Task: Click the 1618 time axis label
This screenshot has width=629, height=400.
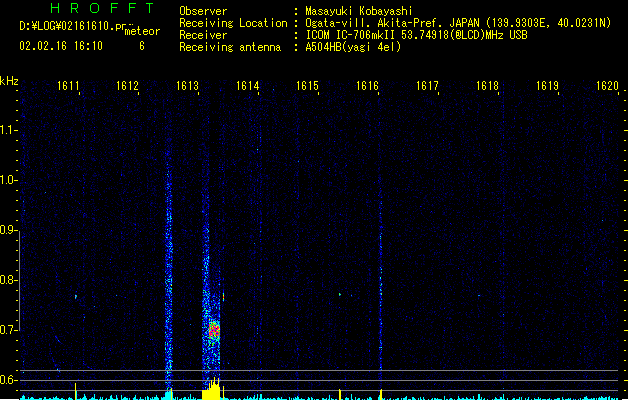Action: pyautogui.click(x=487, y=86)
